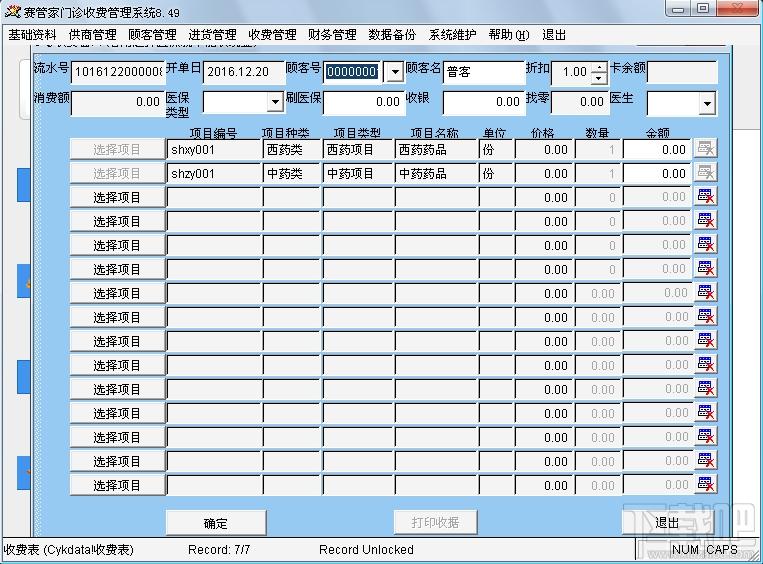Click the delete icon on the eighth item row
This screenshot has height=564, width=763.
[705, 316]
